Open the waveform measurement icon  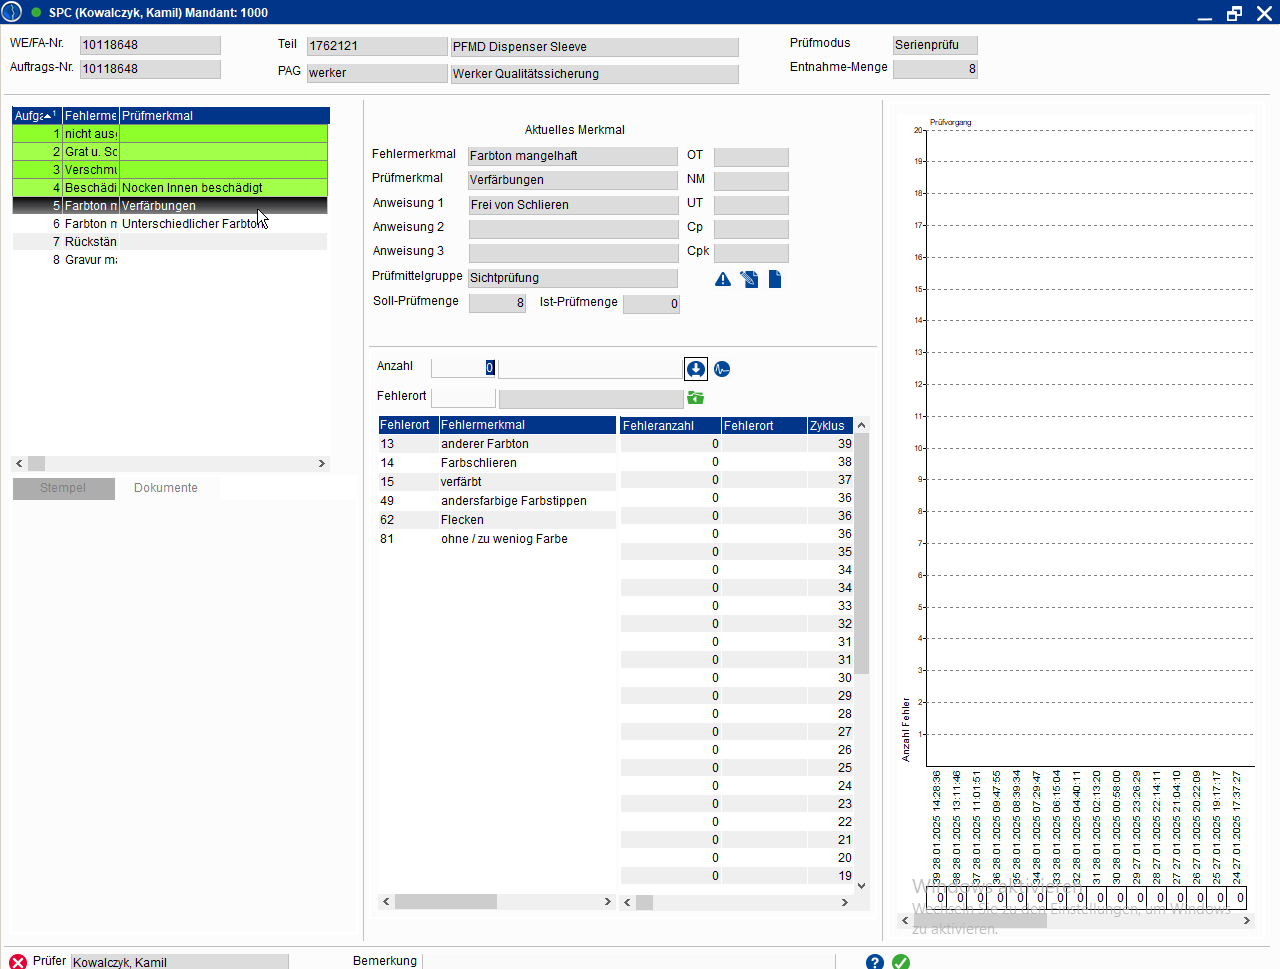(x=722, y=369)
